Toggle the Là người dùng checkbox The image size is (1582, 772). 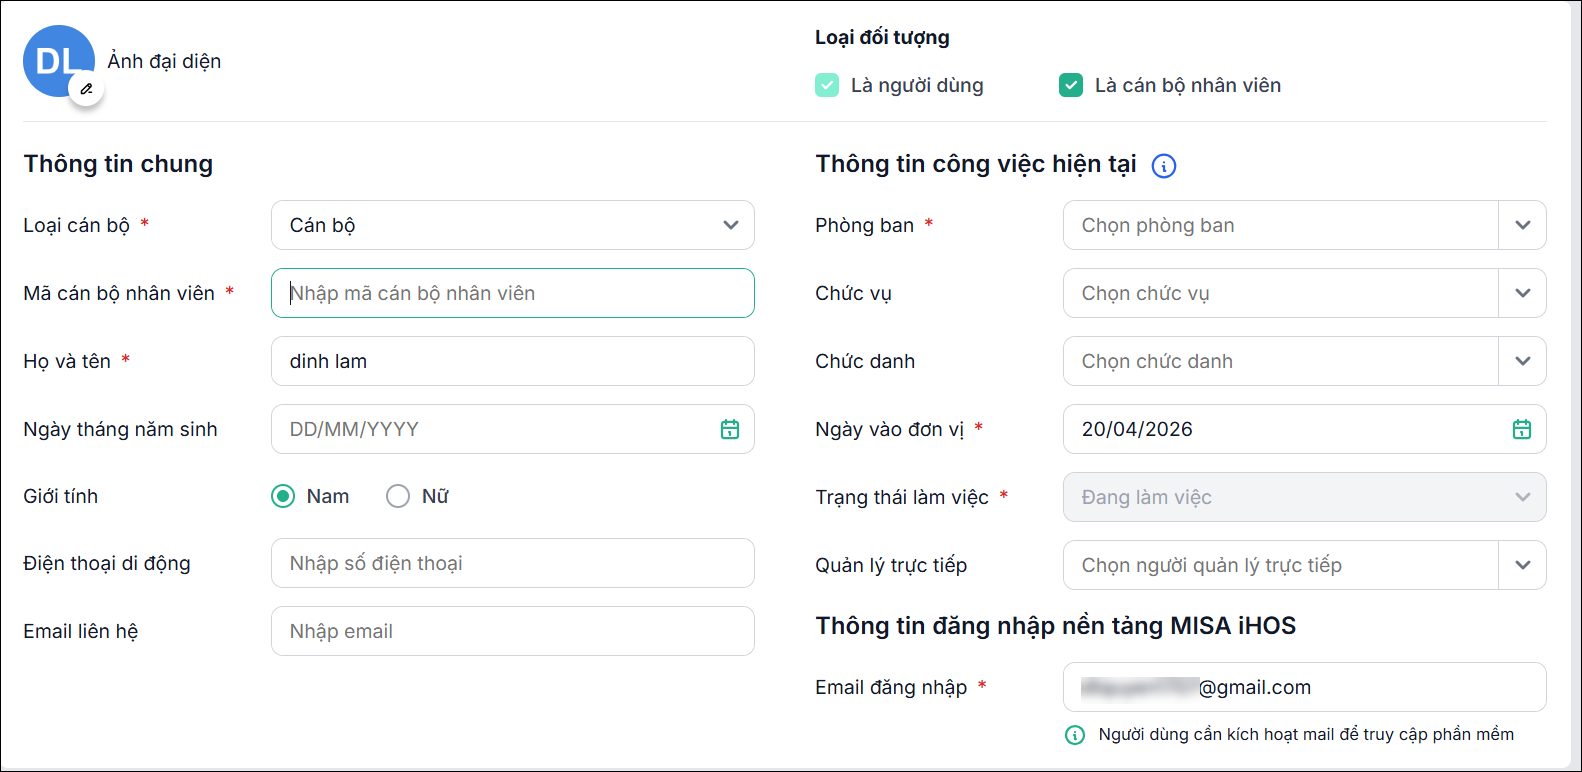tap(827, 85)
